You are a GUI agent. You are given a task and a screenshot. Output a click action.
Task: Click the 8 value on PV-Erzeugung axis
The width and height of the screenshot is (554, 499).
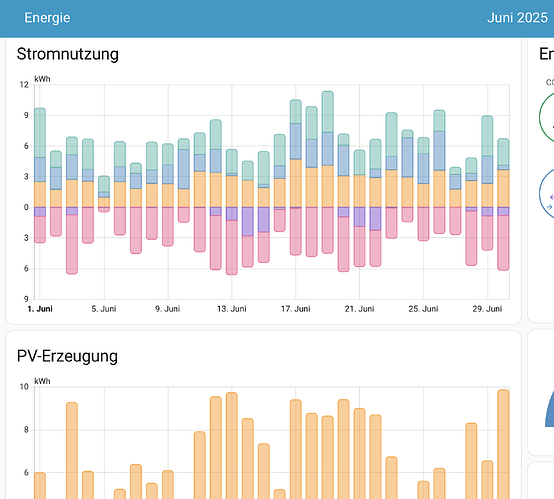click(x=26, y=430)
